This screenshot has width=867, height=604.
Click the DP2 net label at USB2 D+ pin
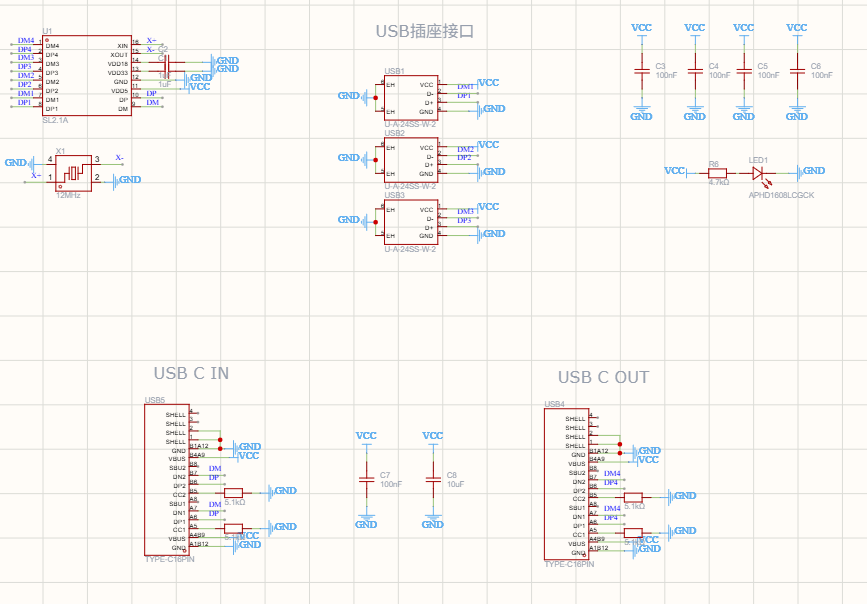(464, 158)
